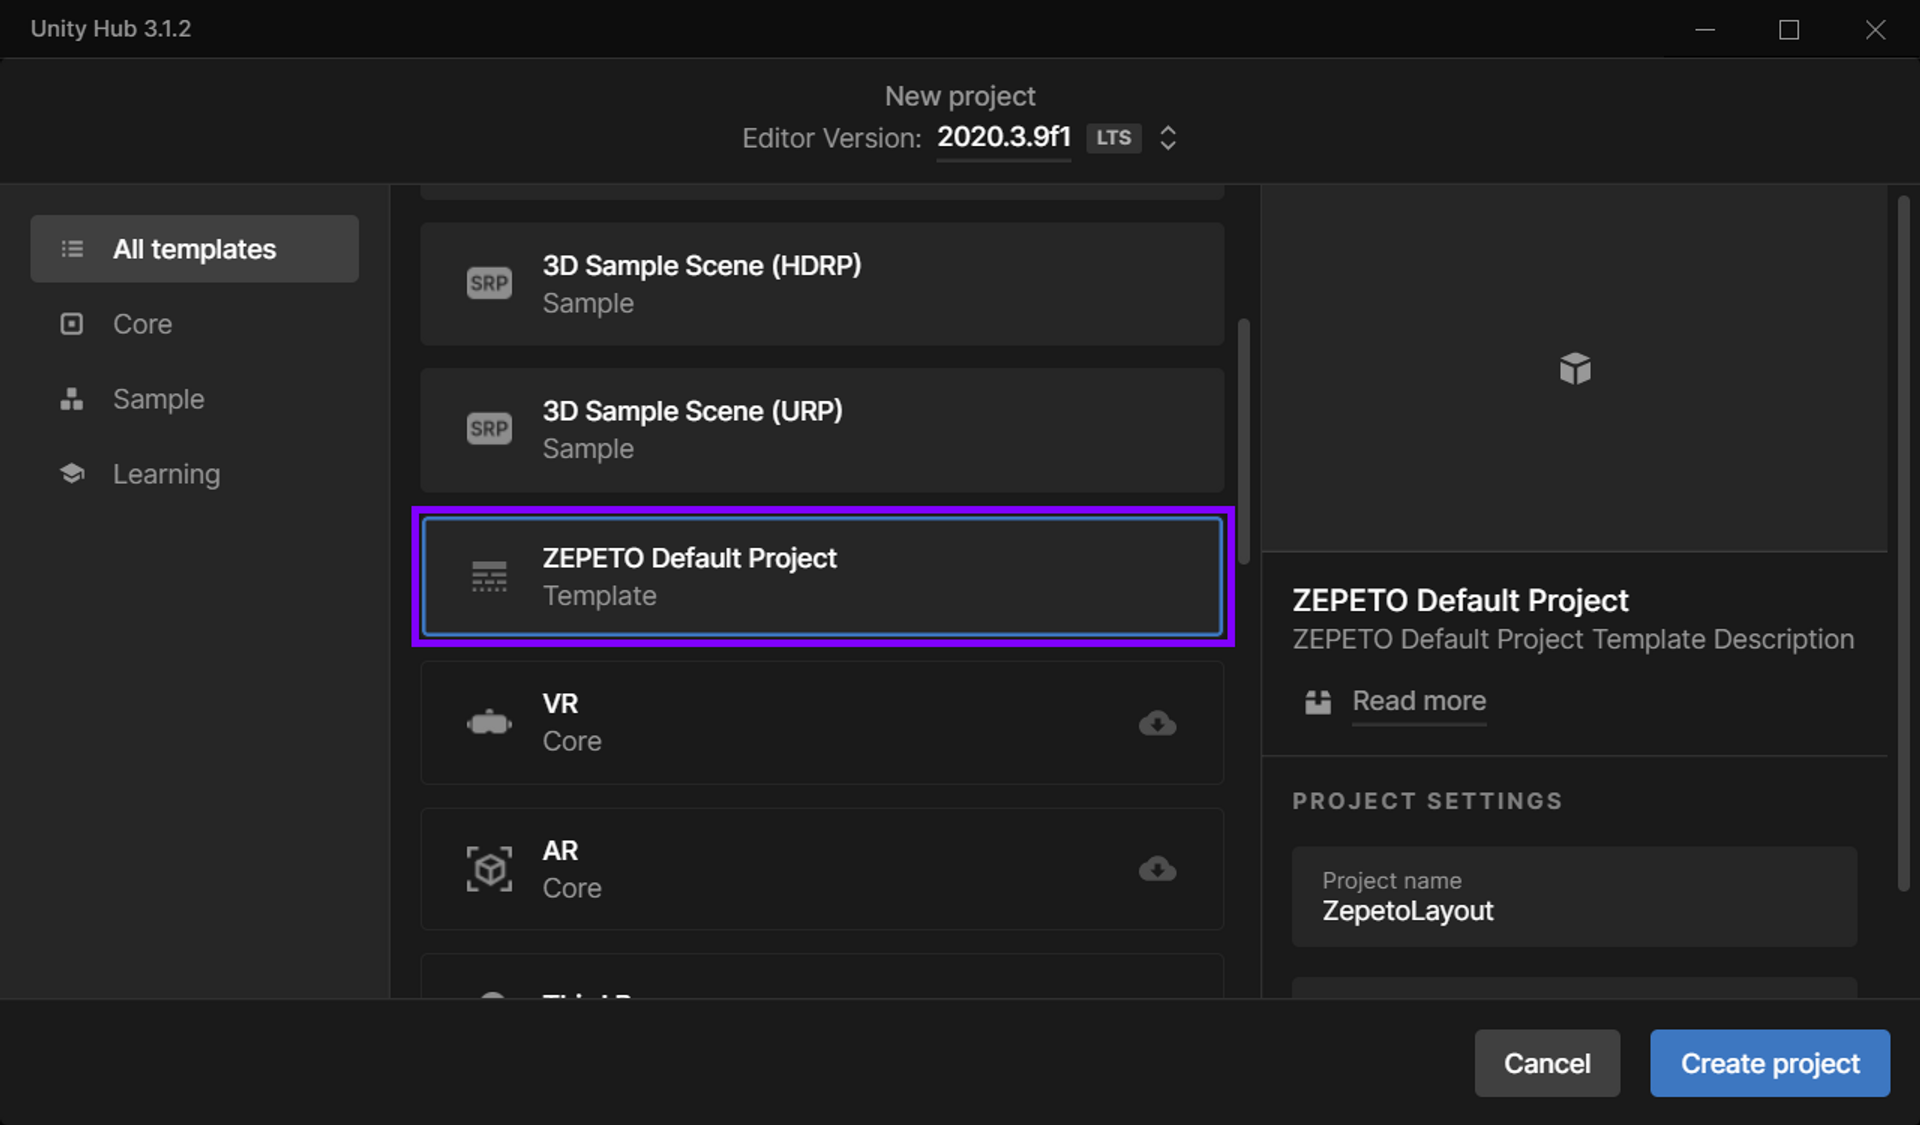Click the VR headset icon

tap(489, 722)
